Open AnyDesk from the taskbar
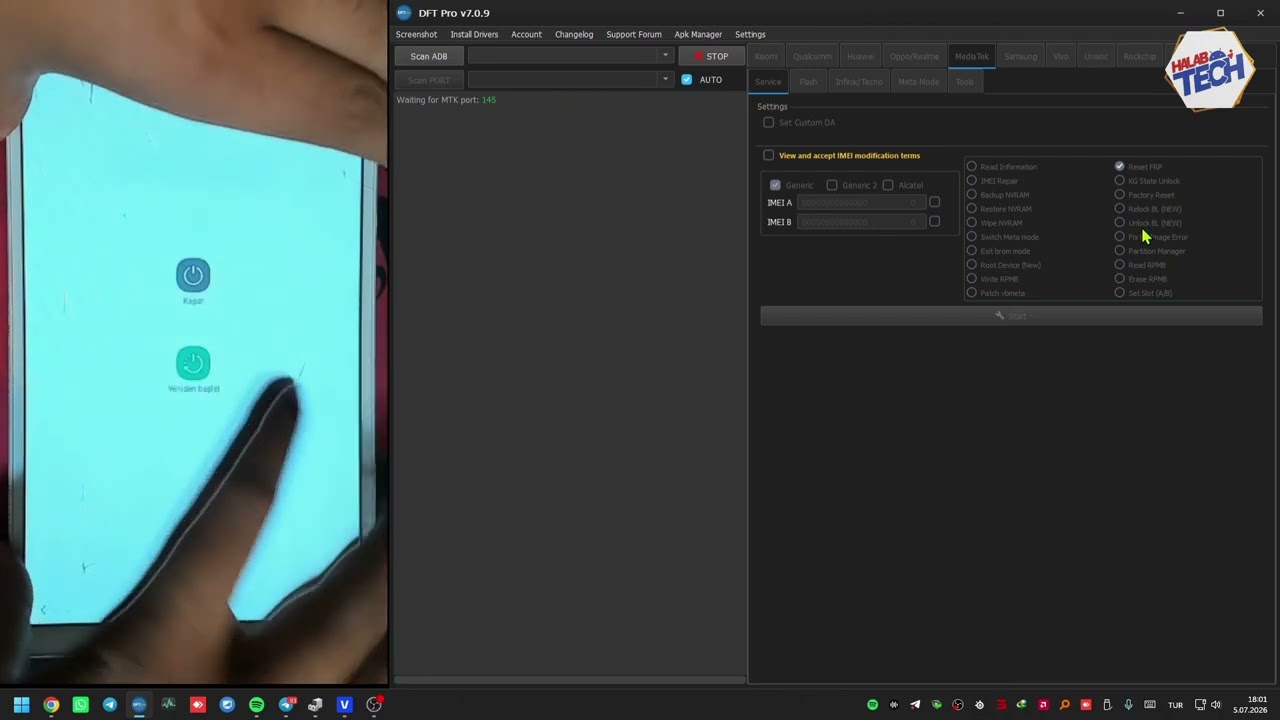1280x720 pixels. (197, 705)
